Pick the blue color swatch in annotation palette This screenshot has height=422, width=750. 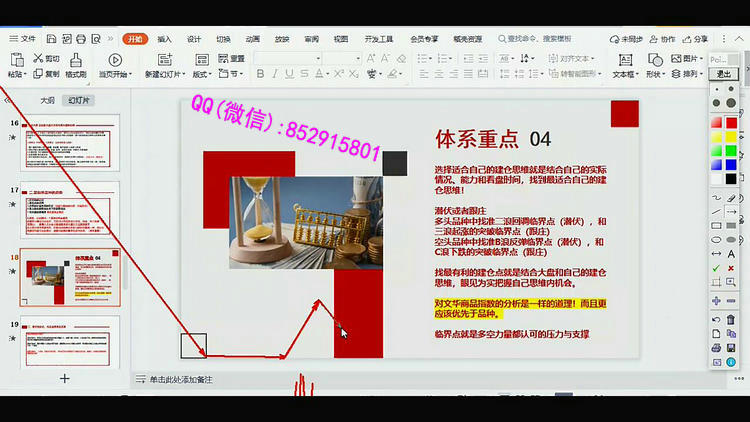732,165
